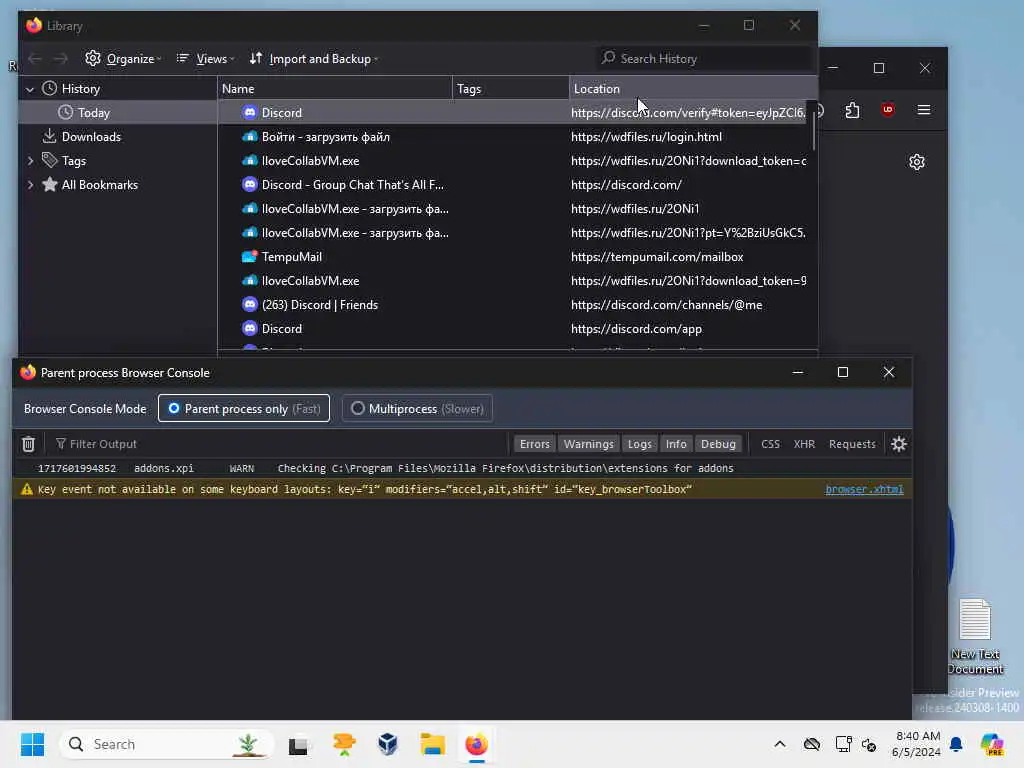Open console settings gear

point(899,444)
